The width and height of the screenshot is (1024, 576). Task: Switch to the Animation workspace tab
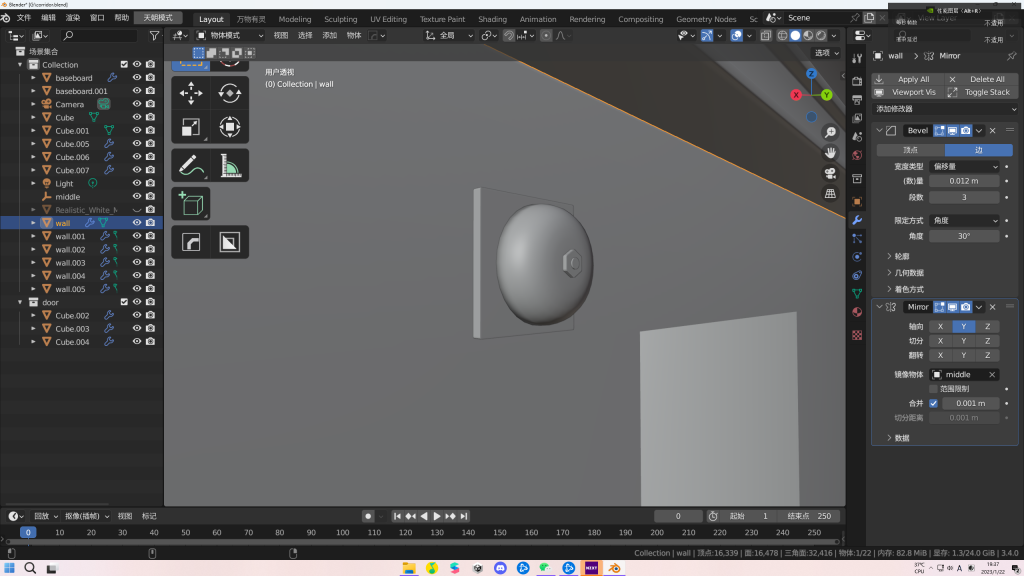(537, 19)
